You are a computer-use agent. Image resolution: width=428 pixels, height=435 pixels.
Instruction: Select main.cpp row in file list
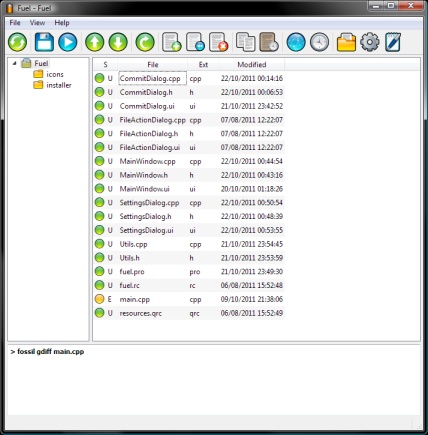pyautogui.click(x=189, y=299)
